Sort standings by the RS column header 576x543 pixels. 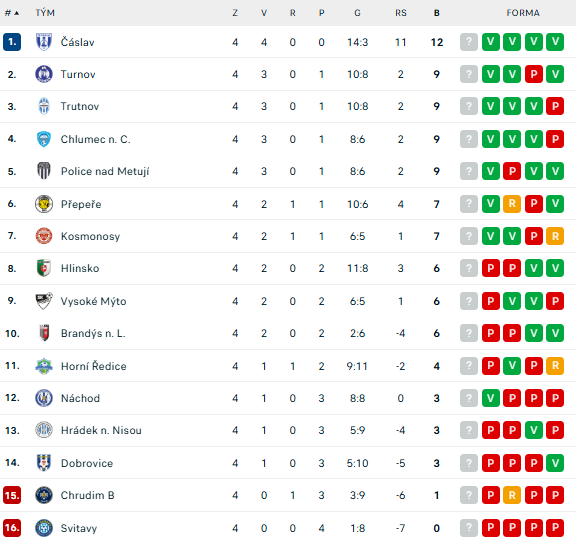point(401,13)
